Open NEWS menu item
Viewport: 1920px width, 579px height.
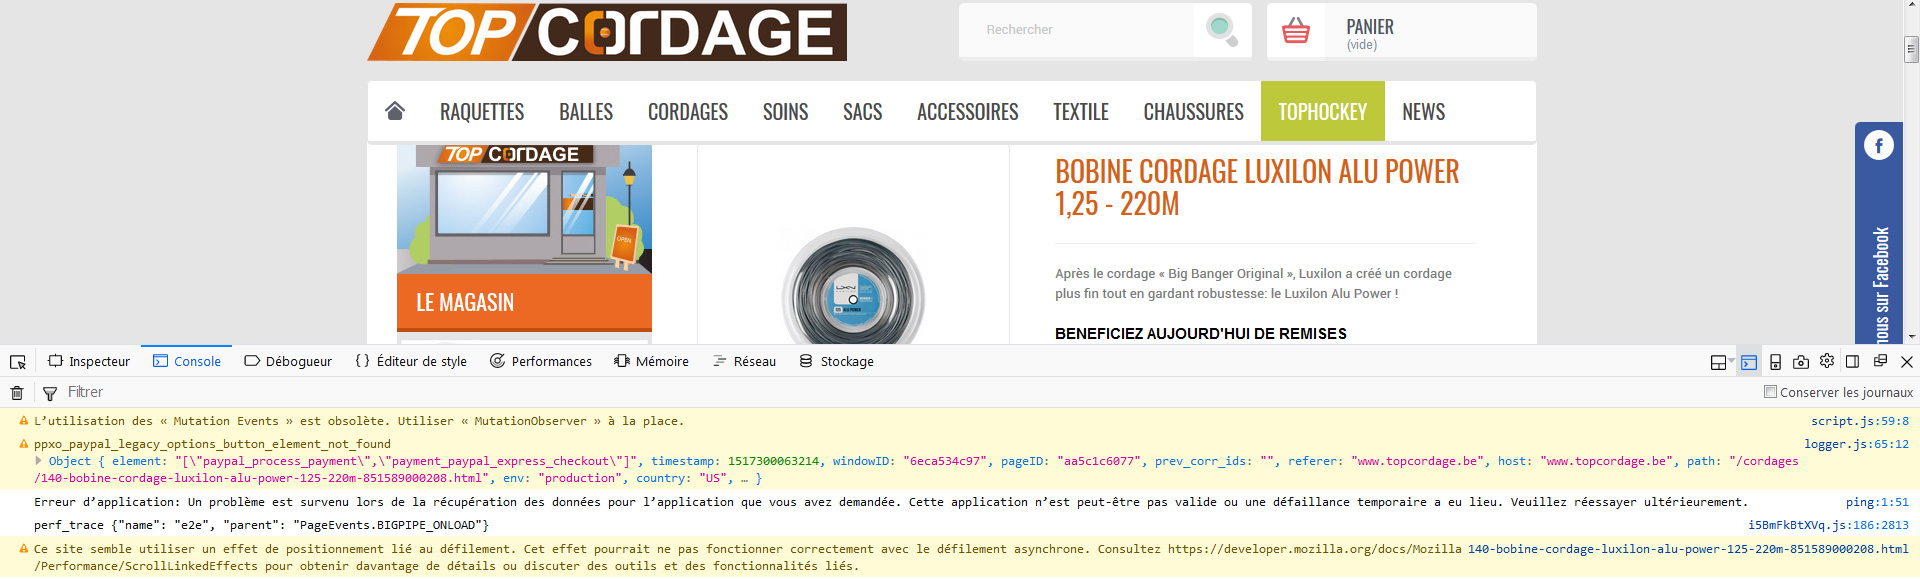coord(1423,112)
